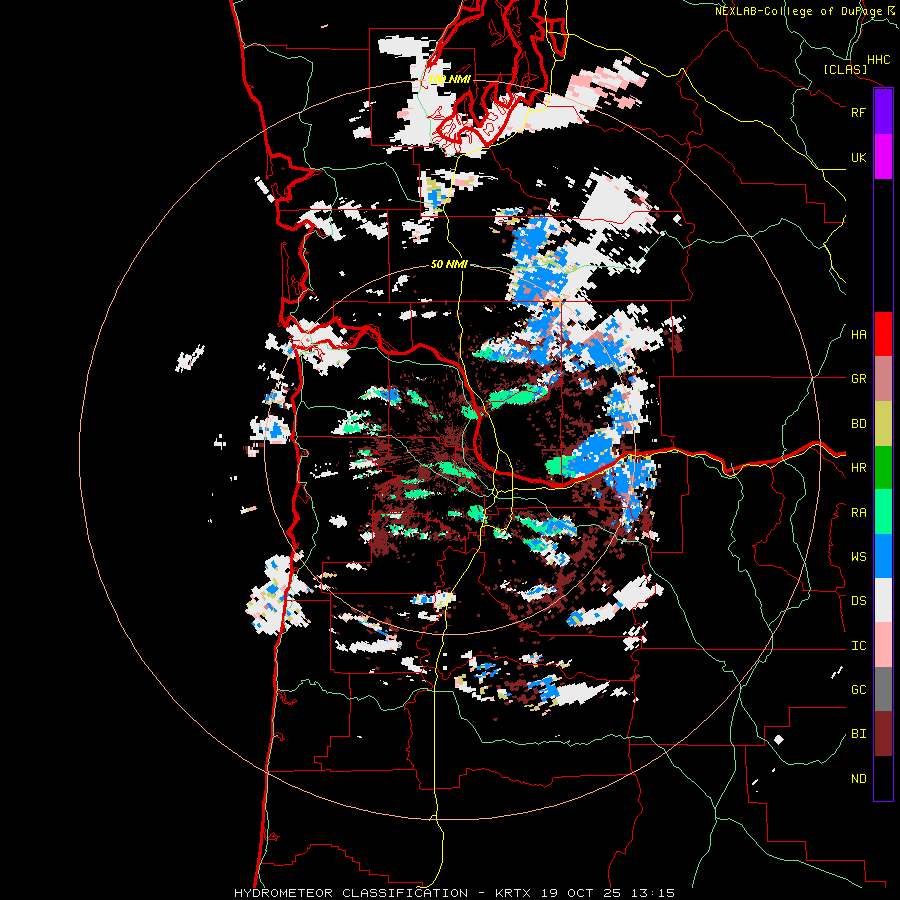Click the blue WS legend color swatch

tap(883, 556)
